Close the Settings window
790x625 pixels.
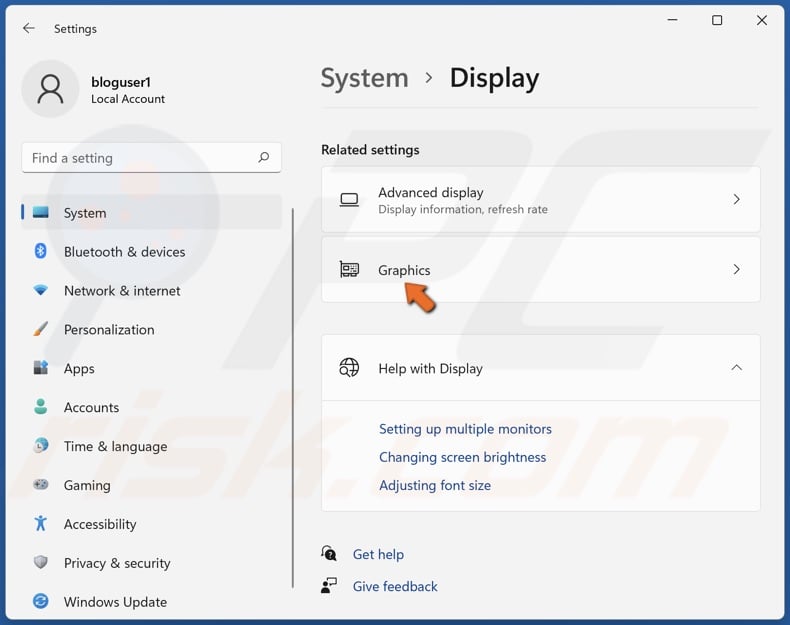coord(762,20)
